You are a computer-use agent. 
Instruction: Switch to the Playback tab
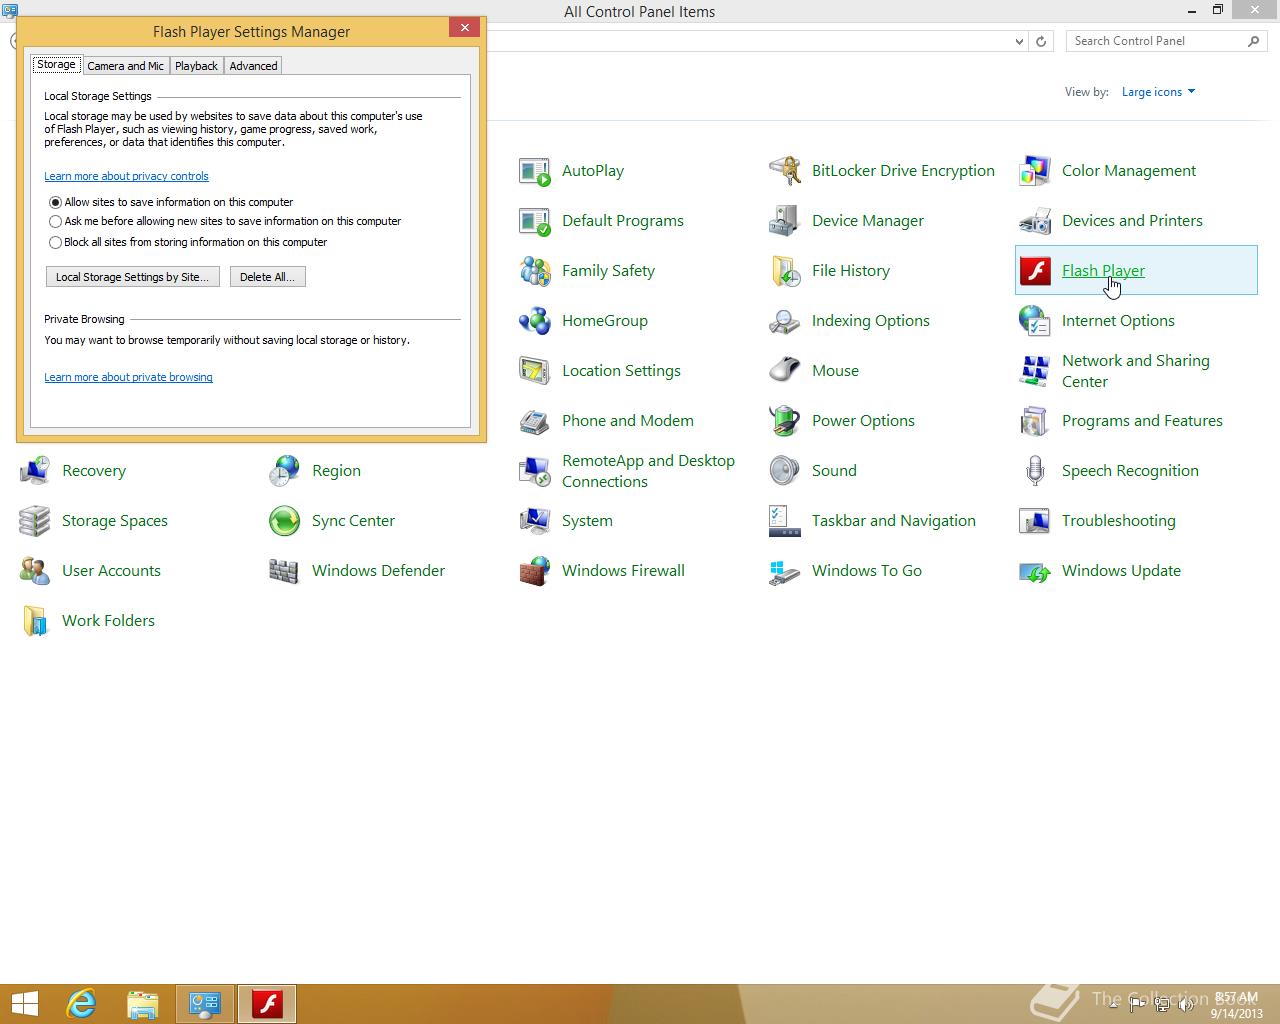[196, 66]
